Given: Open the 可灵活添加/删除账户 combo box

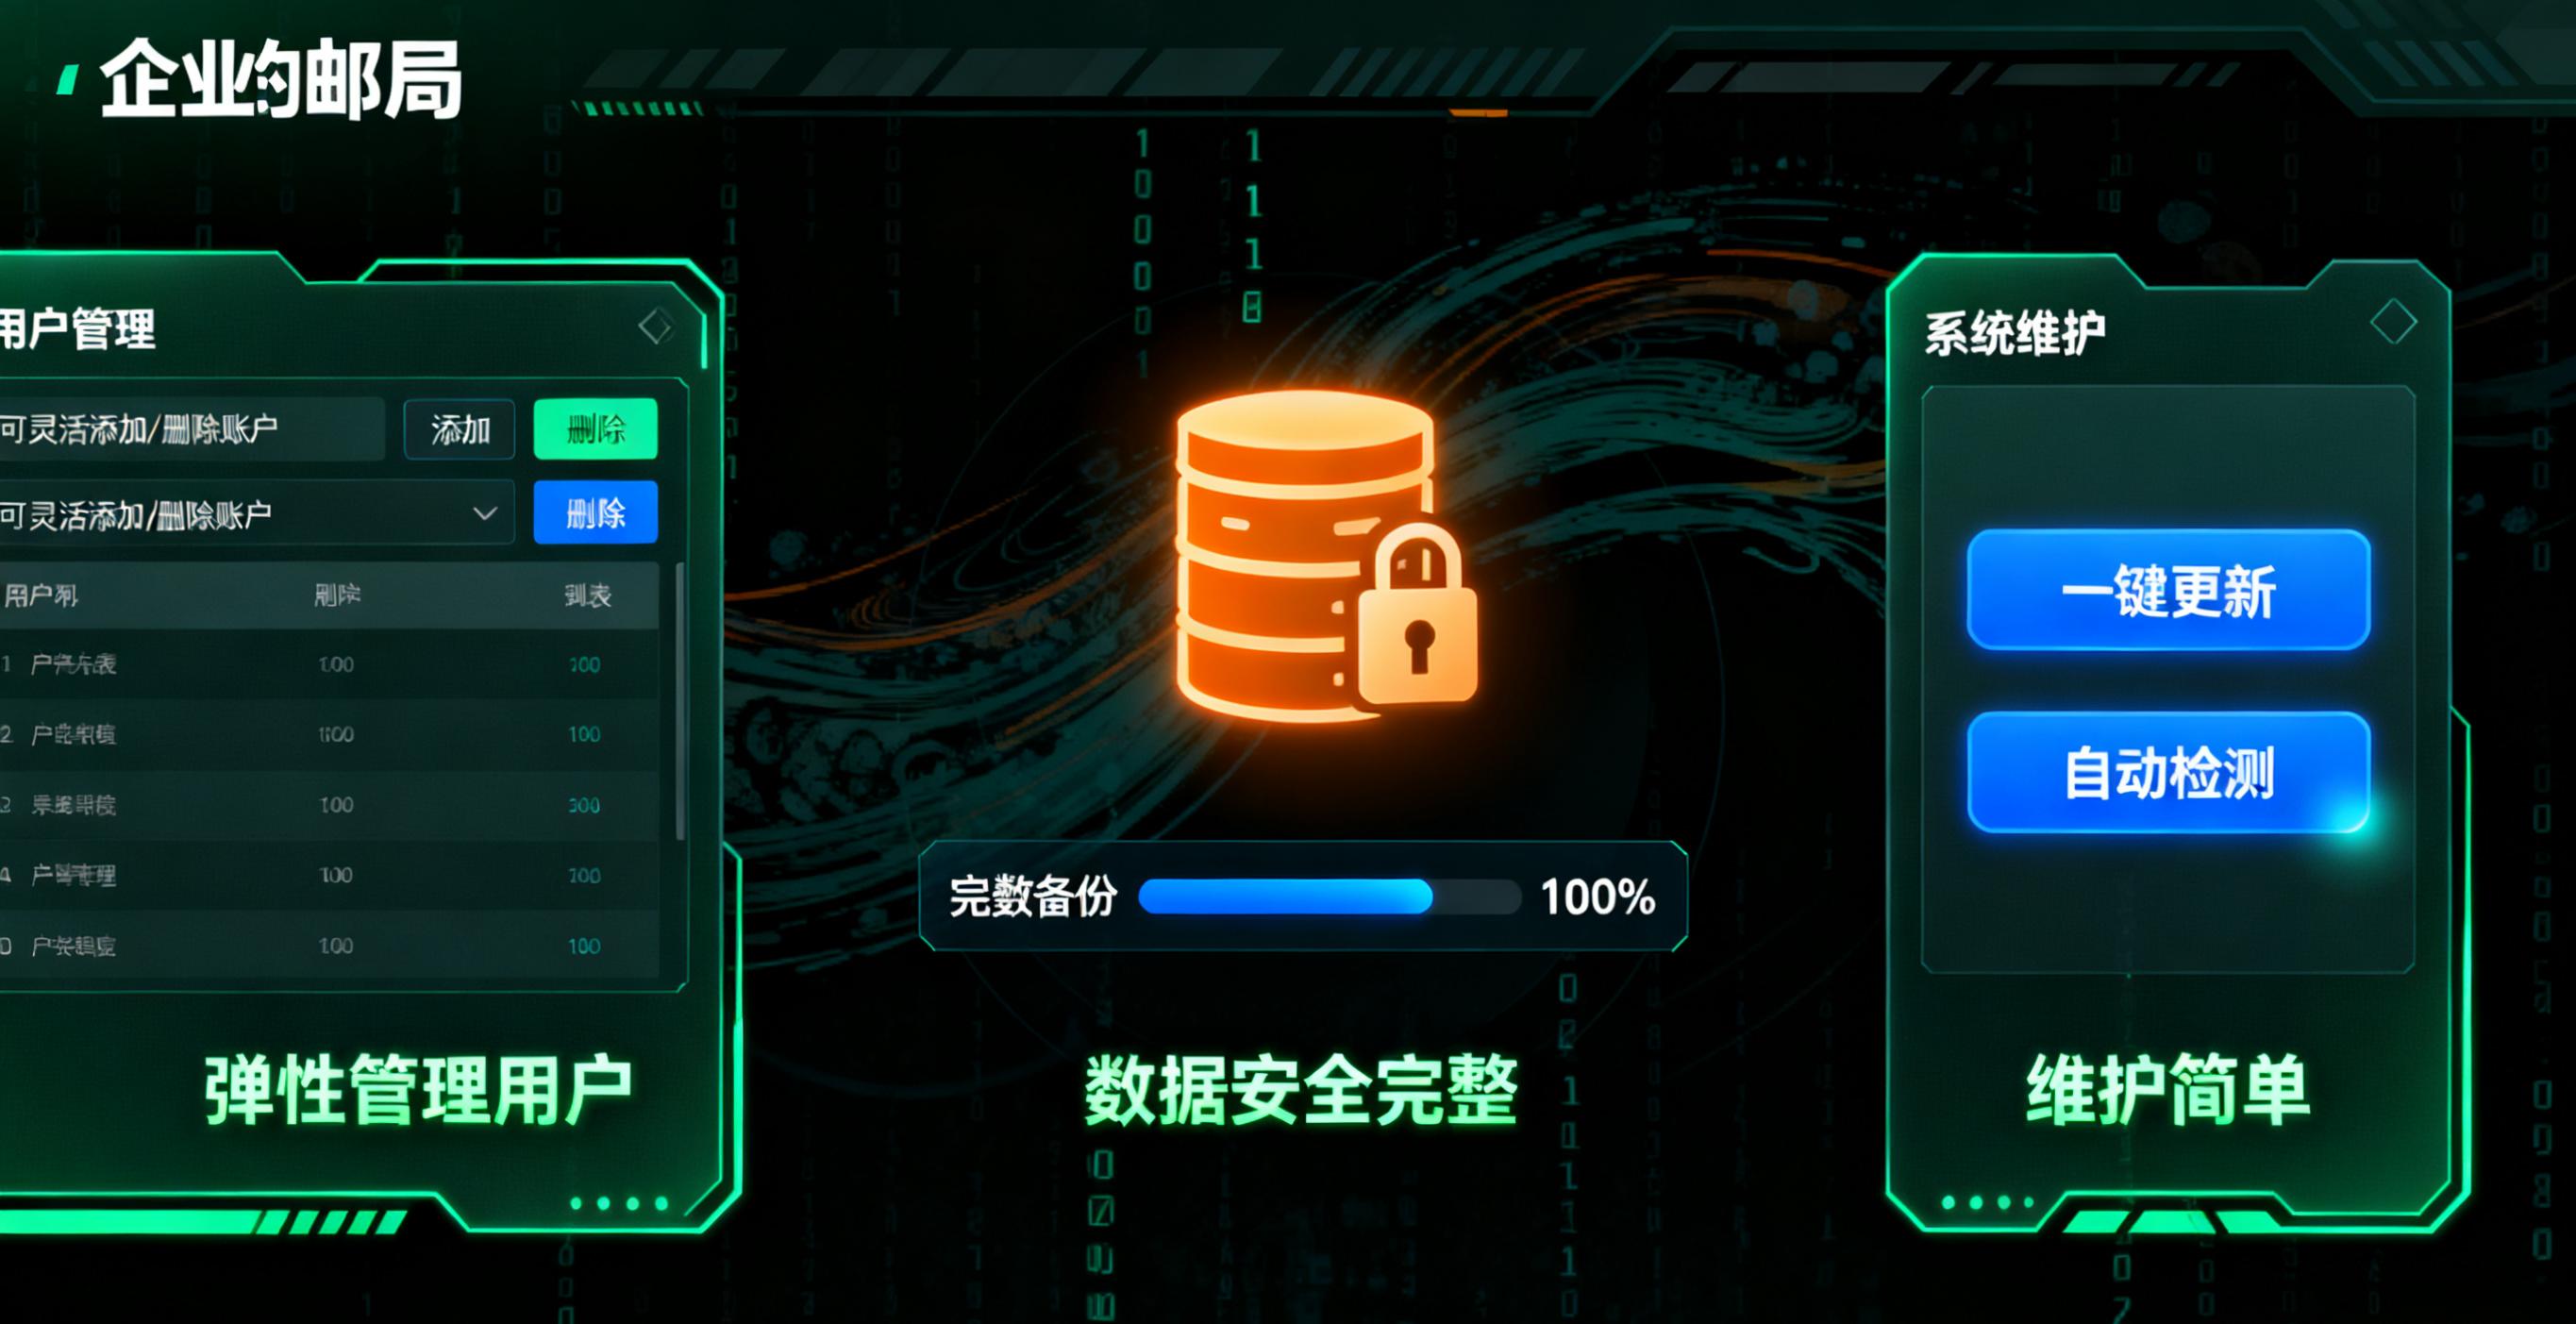Looking at the screenshot, I should [x=256, y=513].
